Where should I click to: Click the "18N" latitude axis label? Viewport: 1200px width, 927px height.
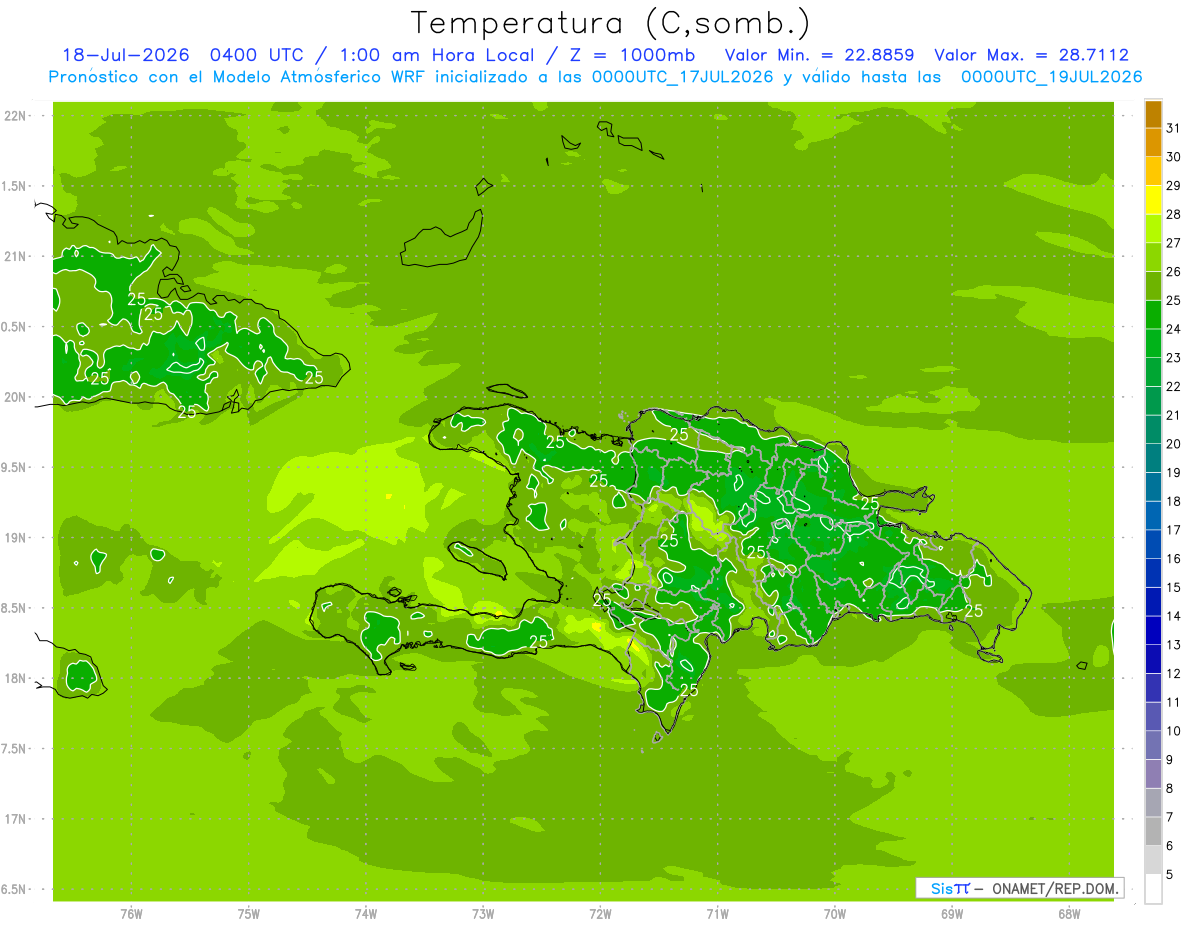[x=15, y=678]
